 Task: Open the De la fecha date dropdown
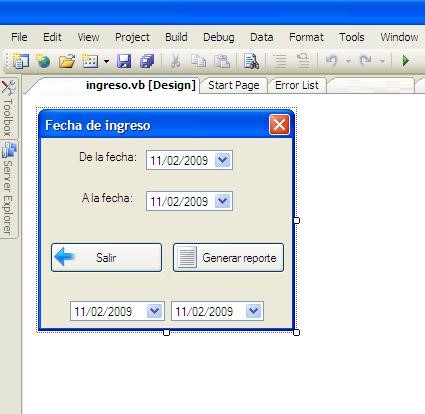[x=223, y=160]
